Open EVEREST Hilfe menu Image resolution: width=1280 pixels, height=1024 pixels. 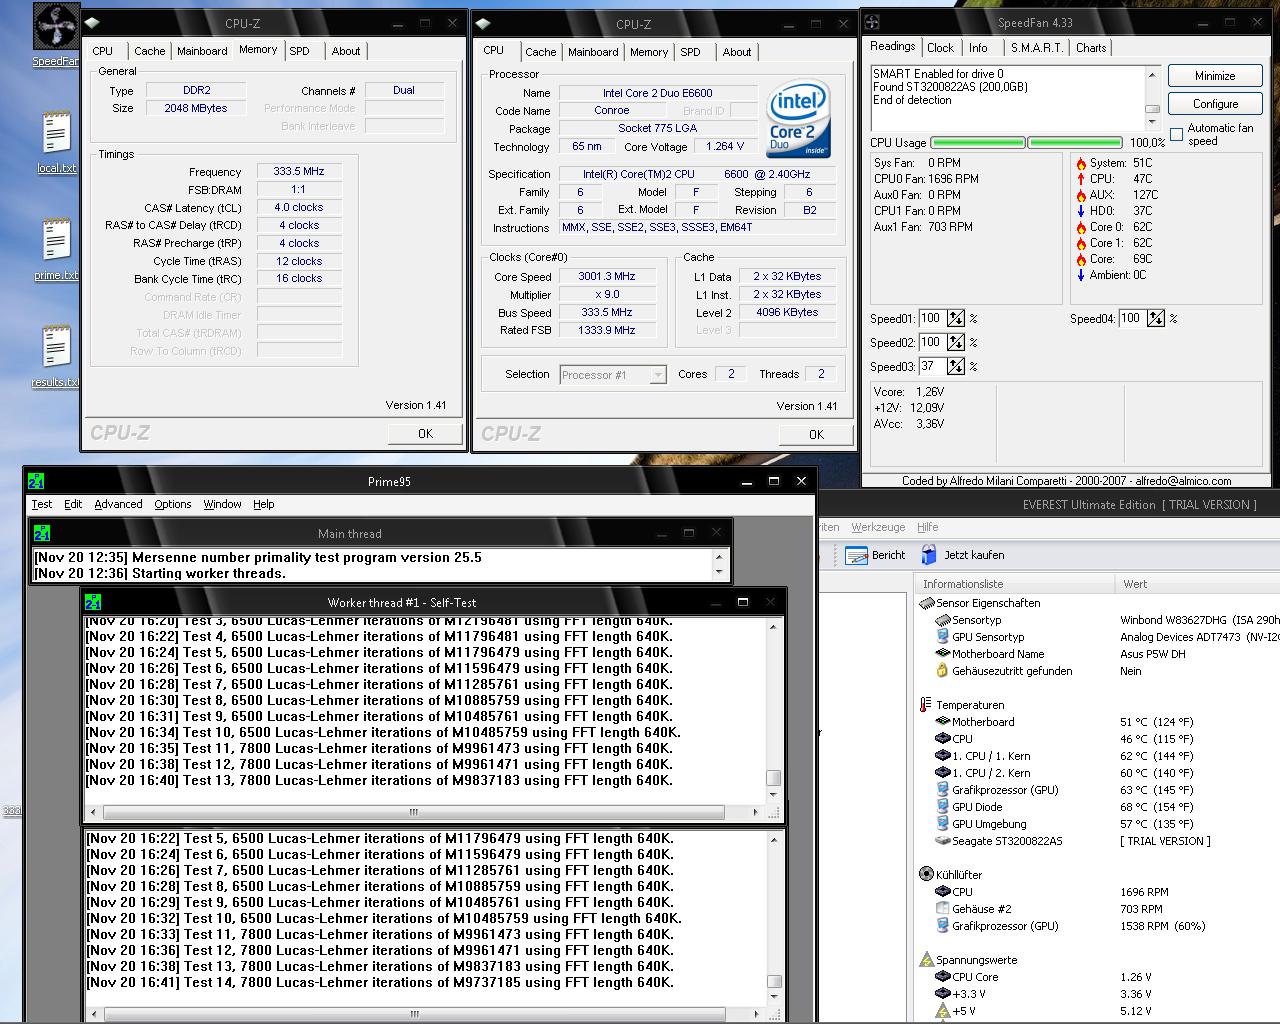point(928,527)
